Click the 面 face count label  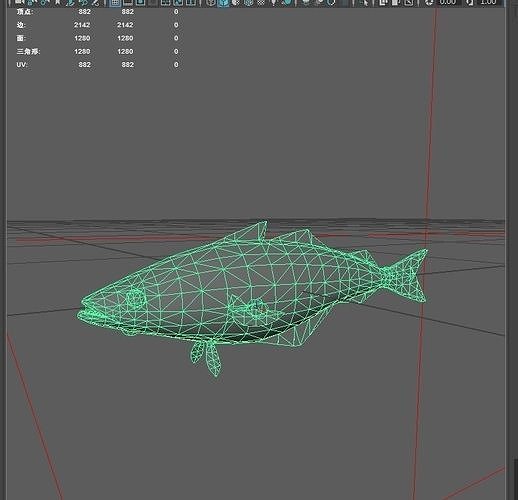click(21, 38)
